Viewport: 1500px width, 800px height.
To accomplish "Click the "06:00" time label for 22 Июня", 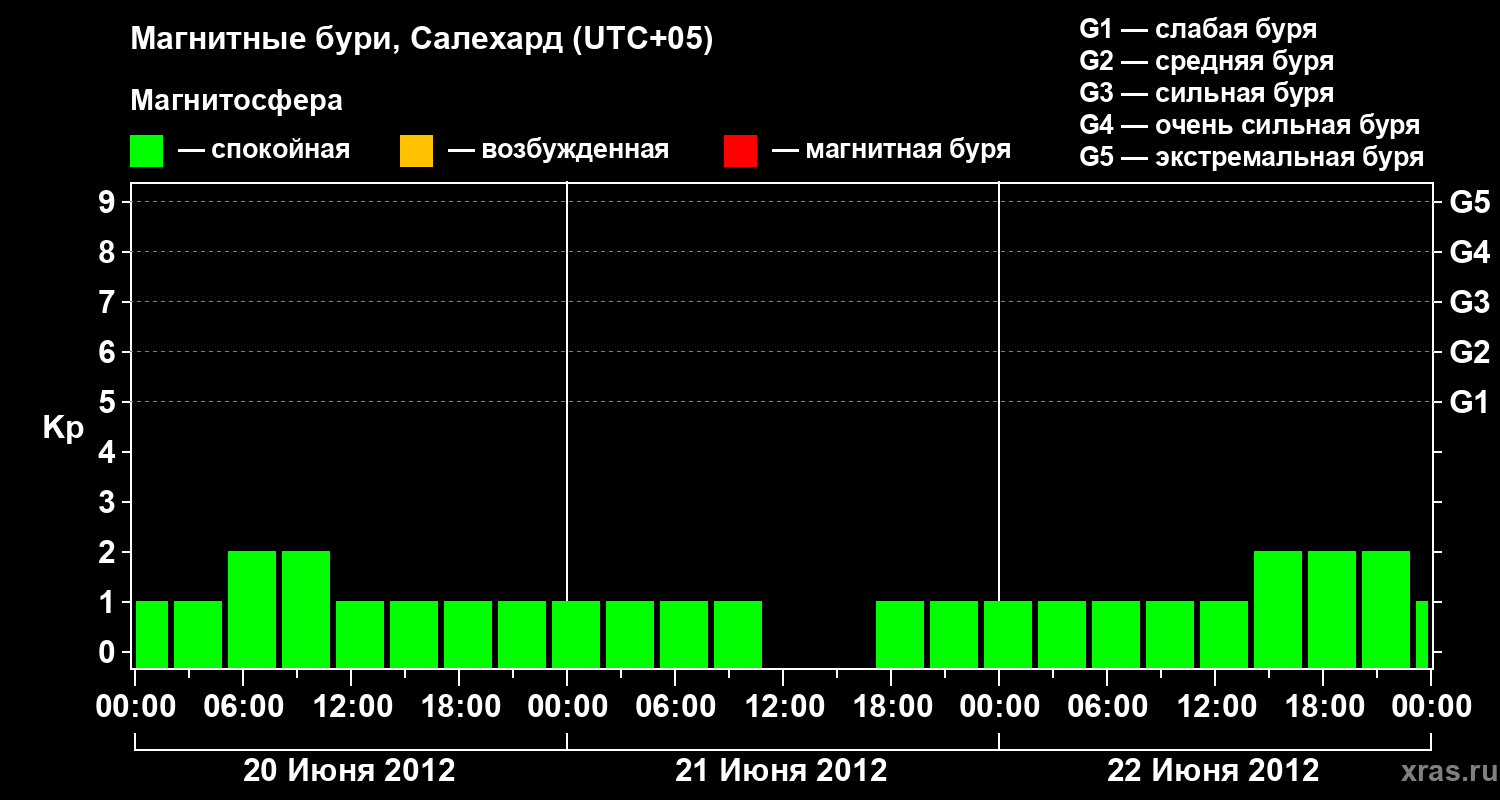I will [1107, 706].
